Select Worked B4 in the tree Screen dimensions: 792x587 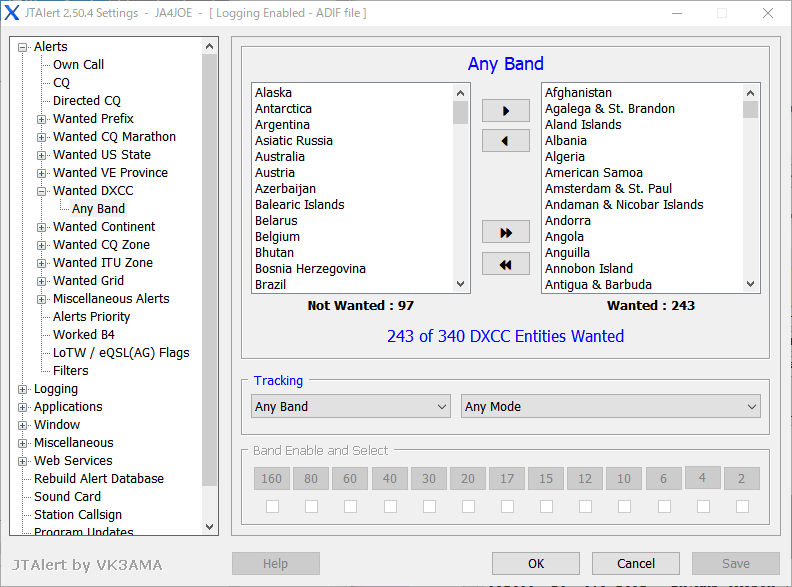pyautogui.click(x=84, y=334)
